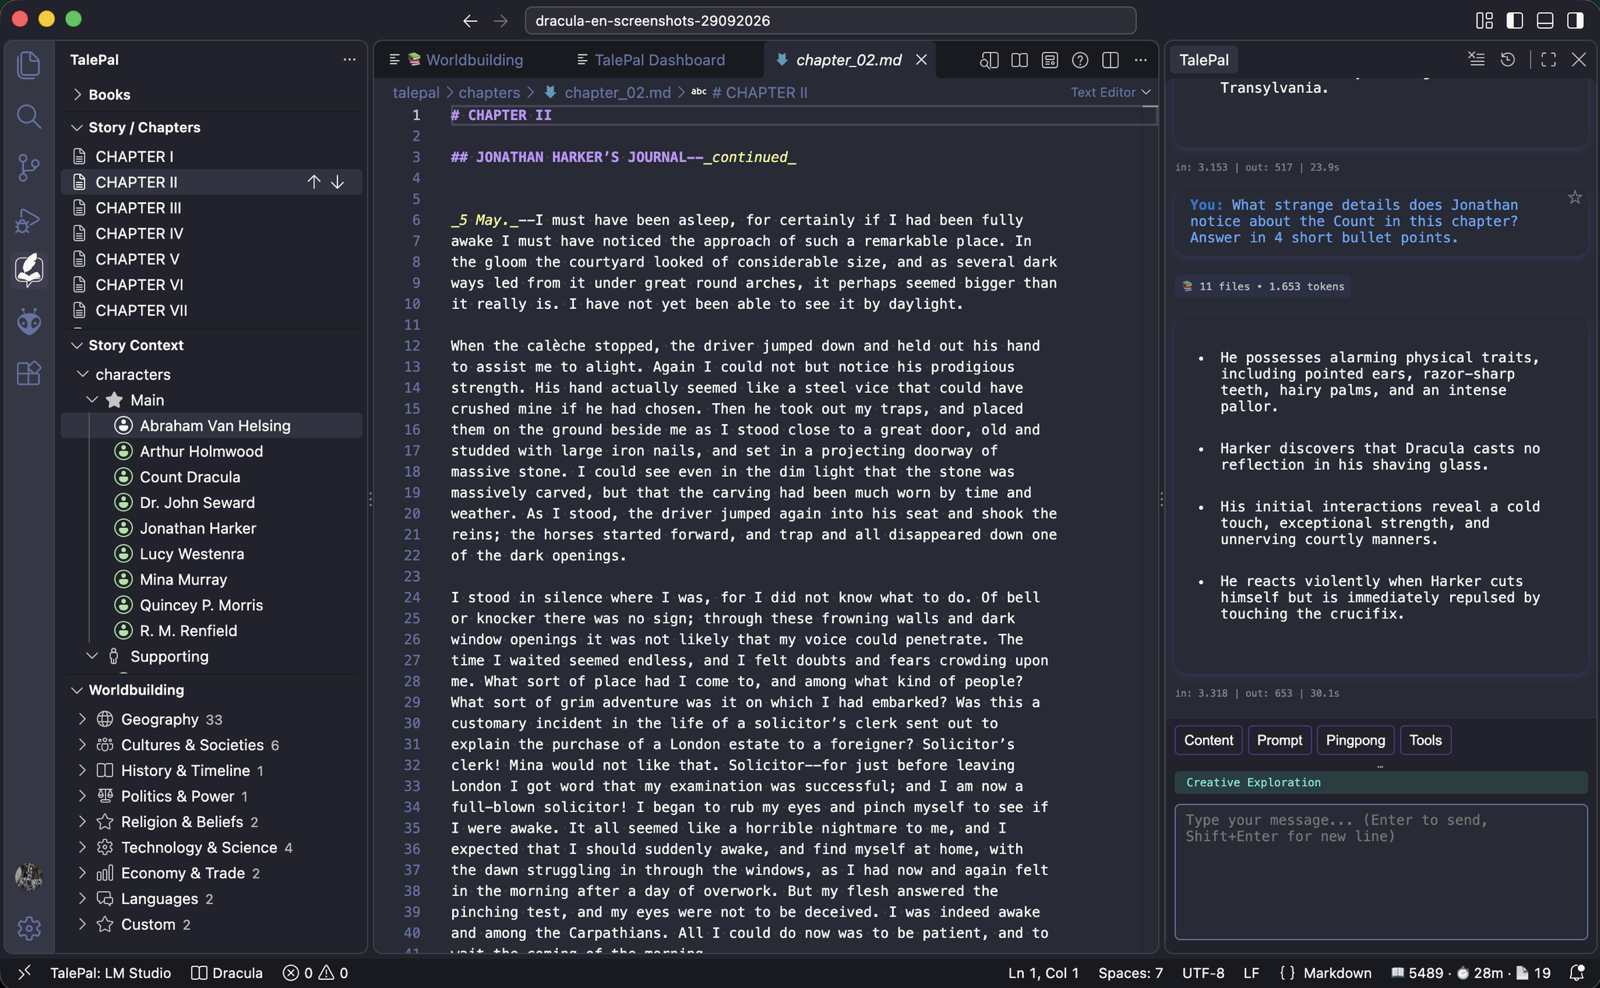Click the star on the chat question
The image size is (1600, 988).
(1575, 198)
